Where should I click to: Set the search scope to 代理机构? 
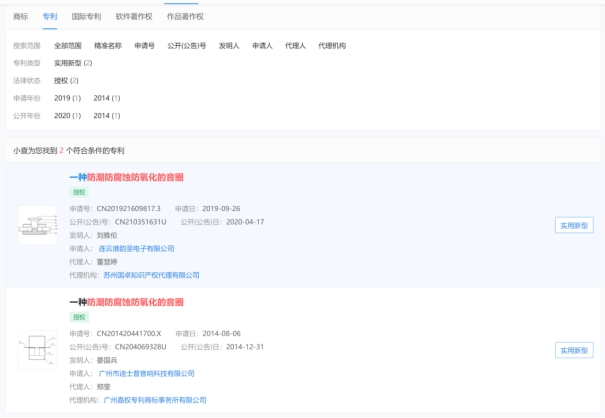coord(332,46)
